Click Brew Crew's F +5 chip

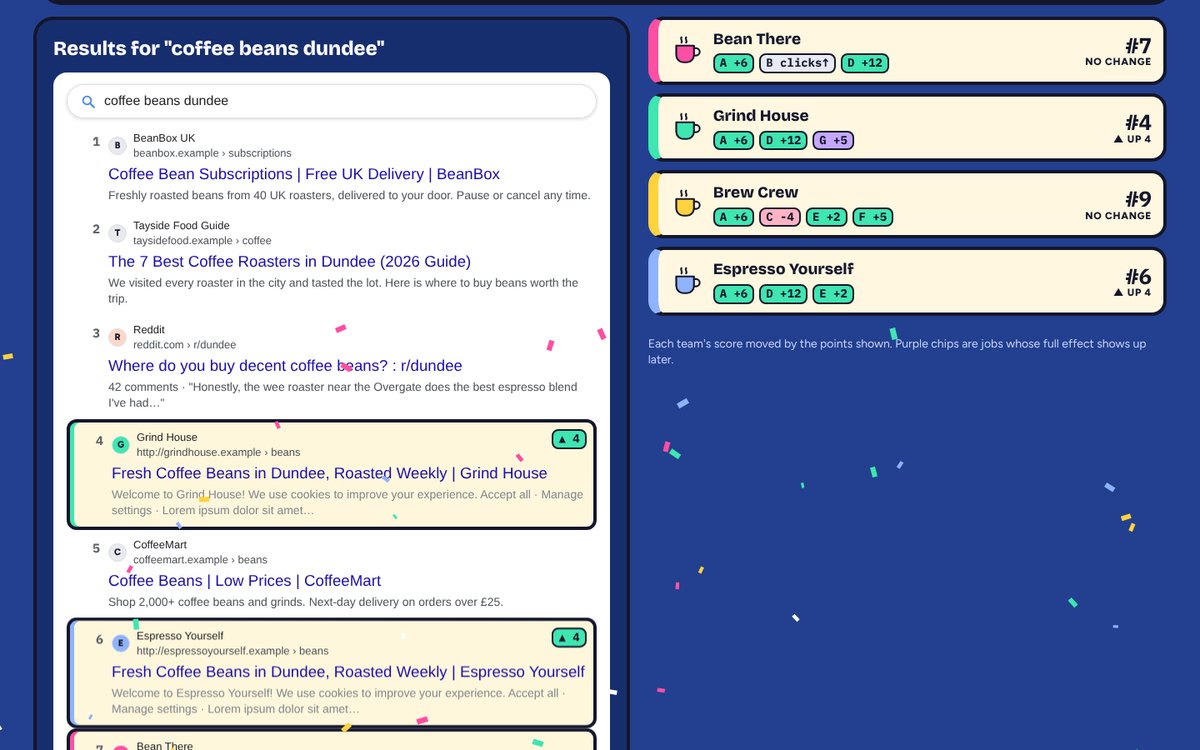[873, 217]
